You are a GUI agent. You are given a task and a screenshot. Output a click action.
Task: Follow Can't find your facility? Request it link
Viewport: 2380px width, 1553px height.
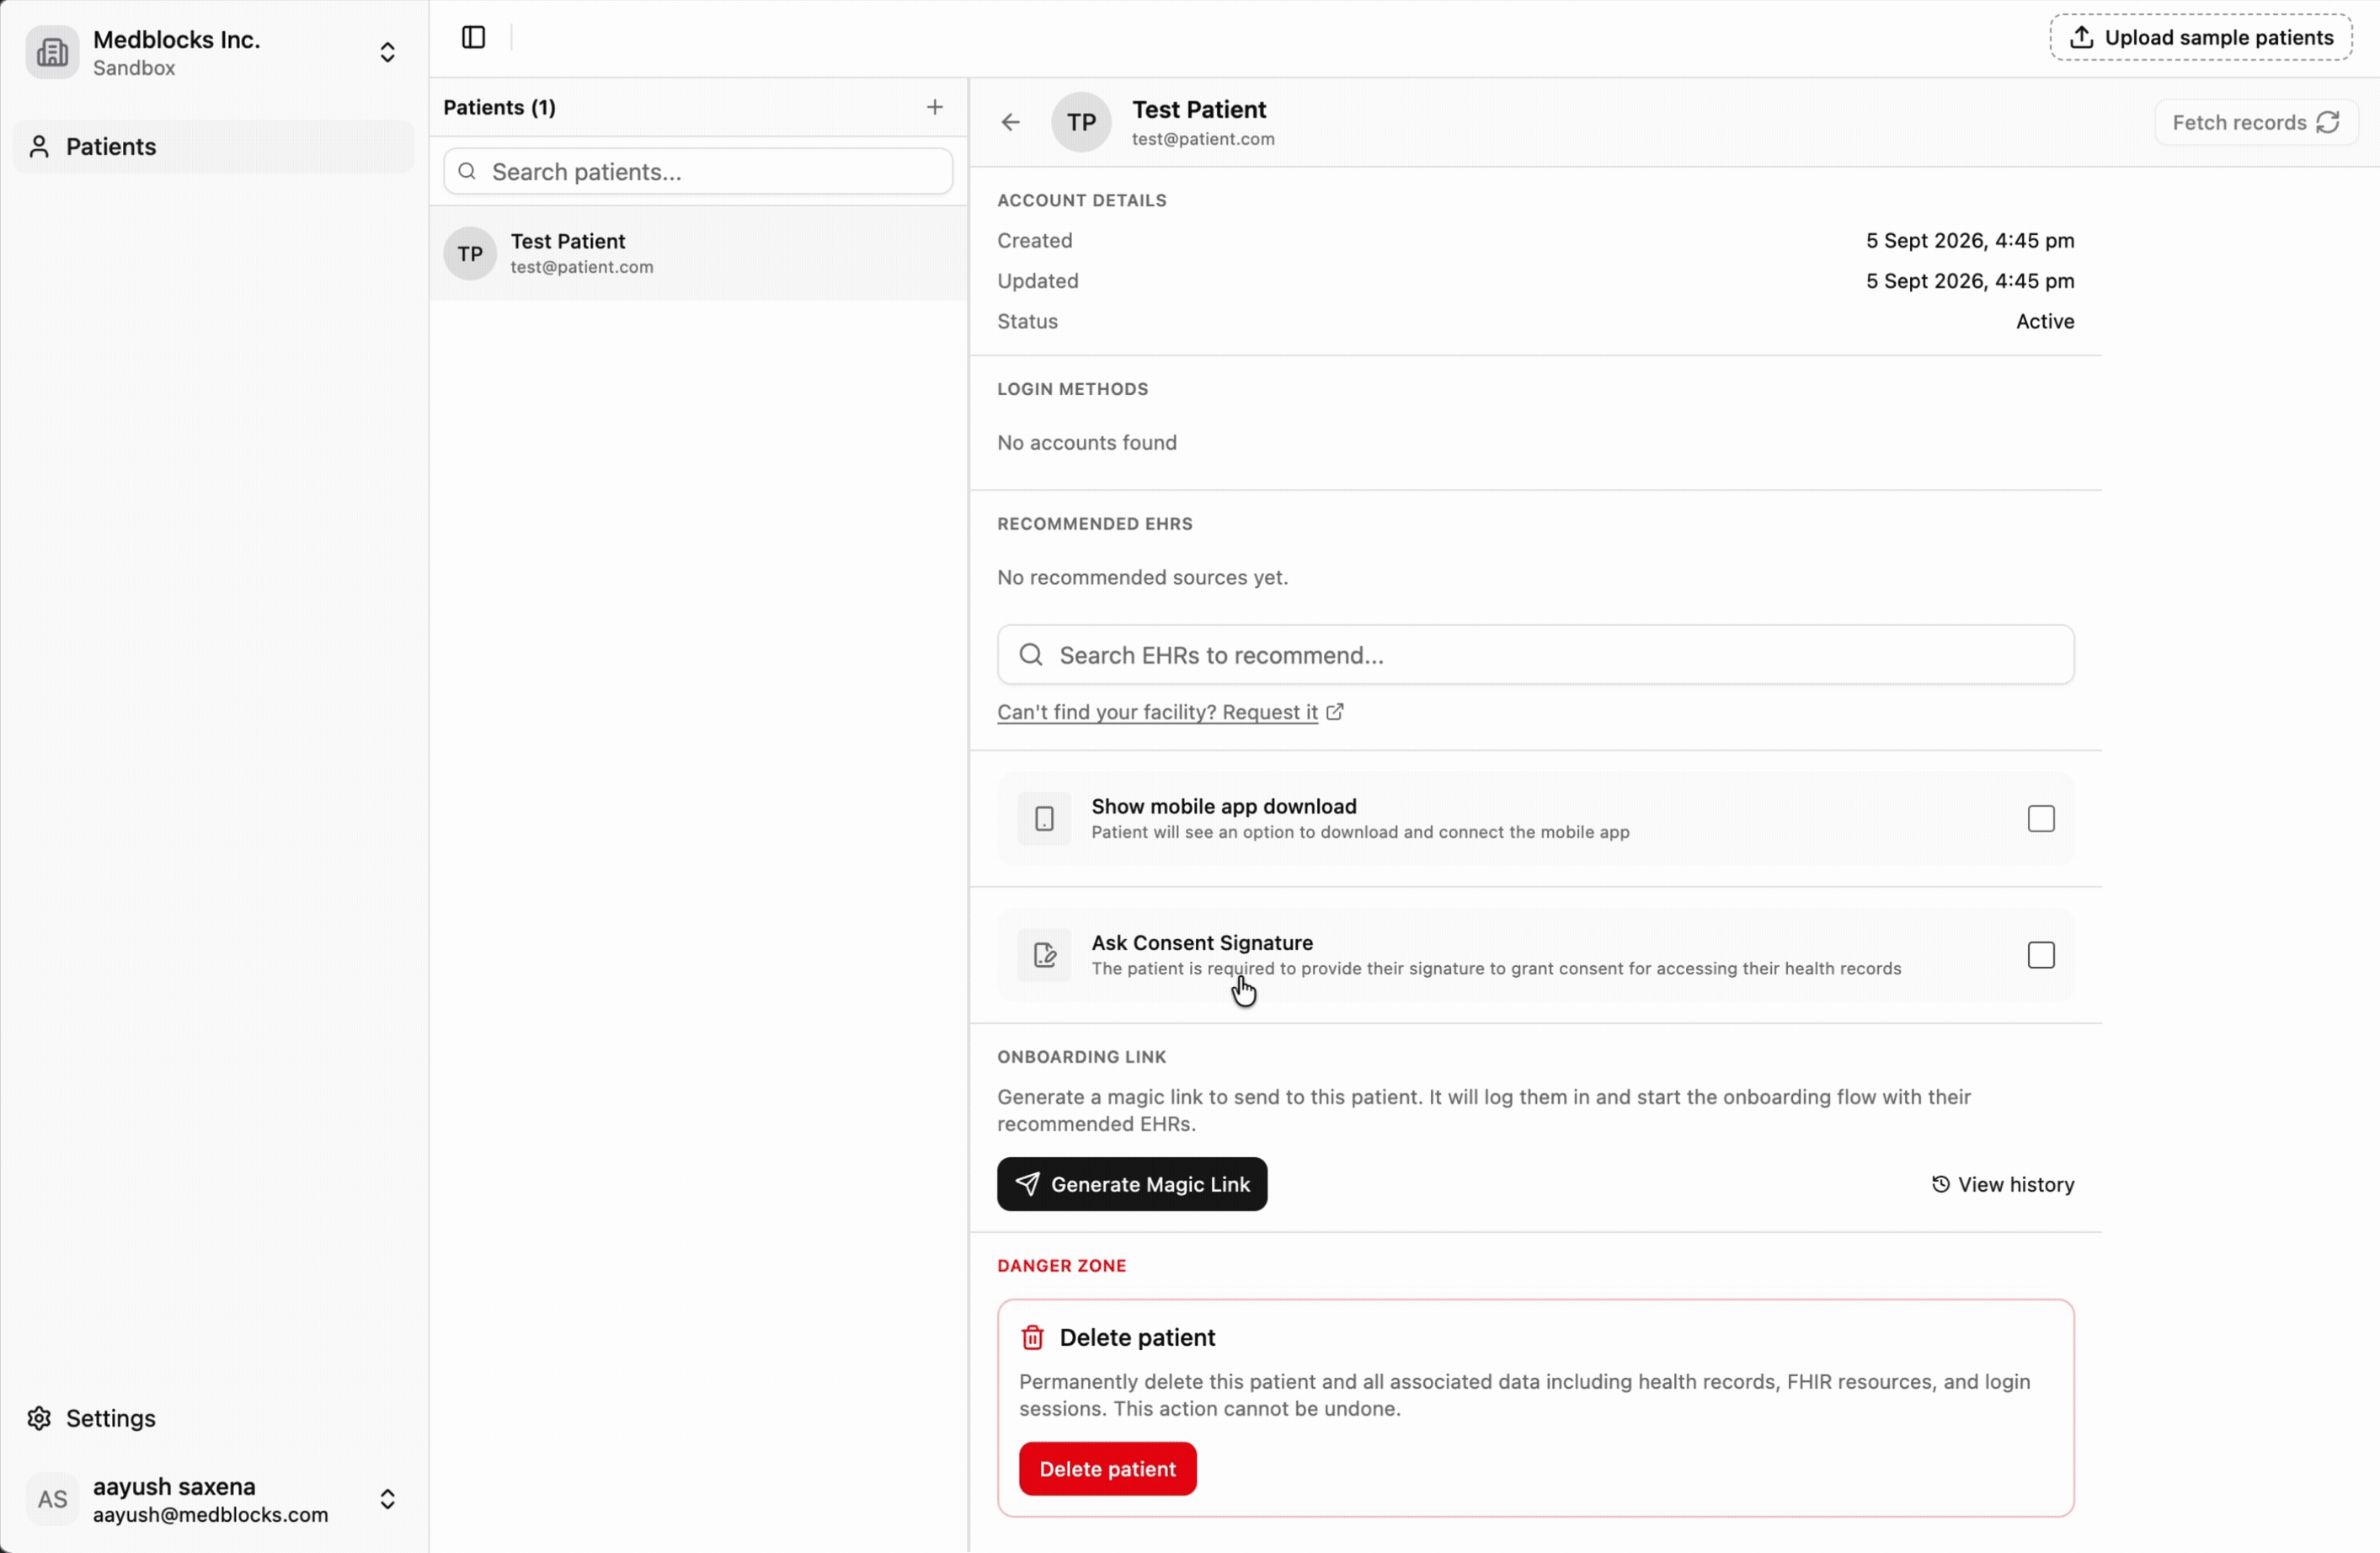click(x=1157, y=712)
